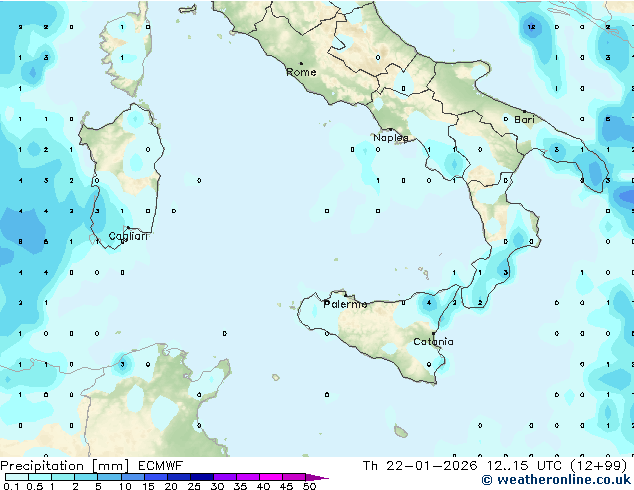Click the legend tick label 10
The height and width of the screenshot is (490, 634).
click(125, 486)
